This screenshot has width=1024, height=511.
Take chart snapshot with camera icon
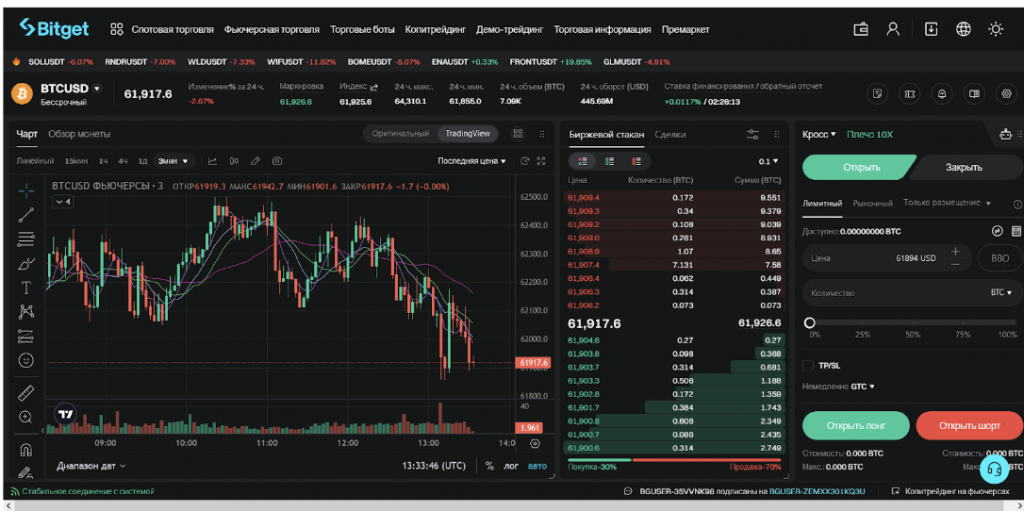click(278, 161)
